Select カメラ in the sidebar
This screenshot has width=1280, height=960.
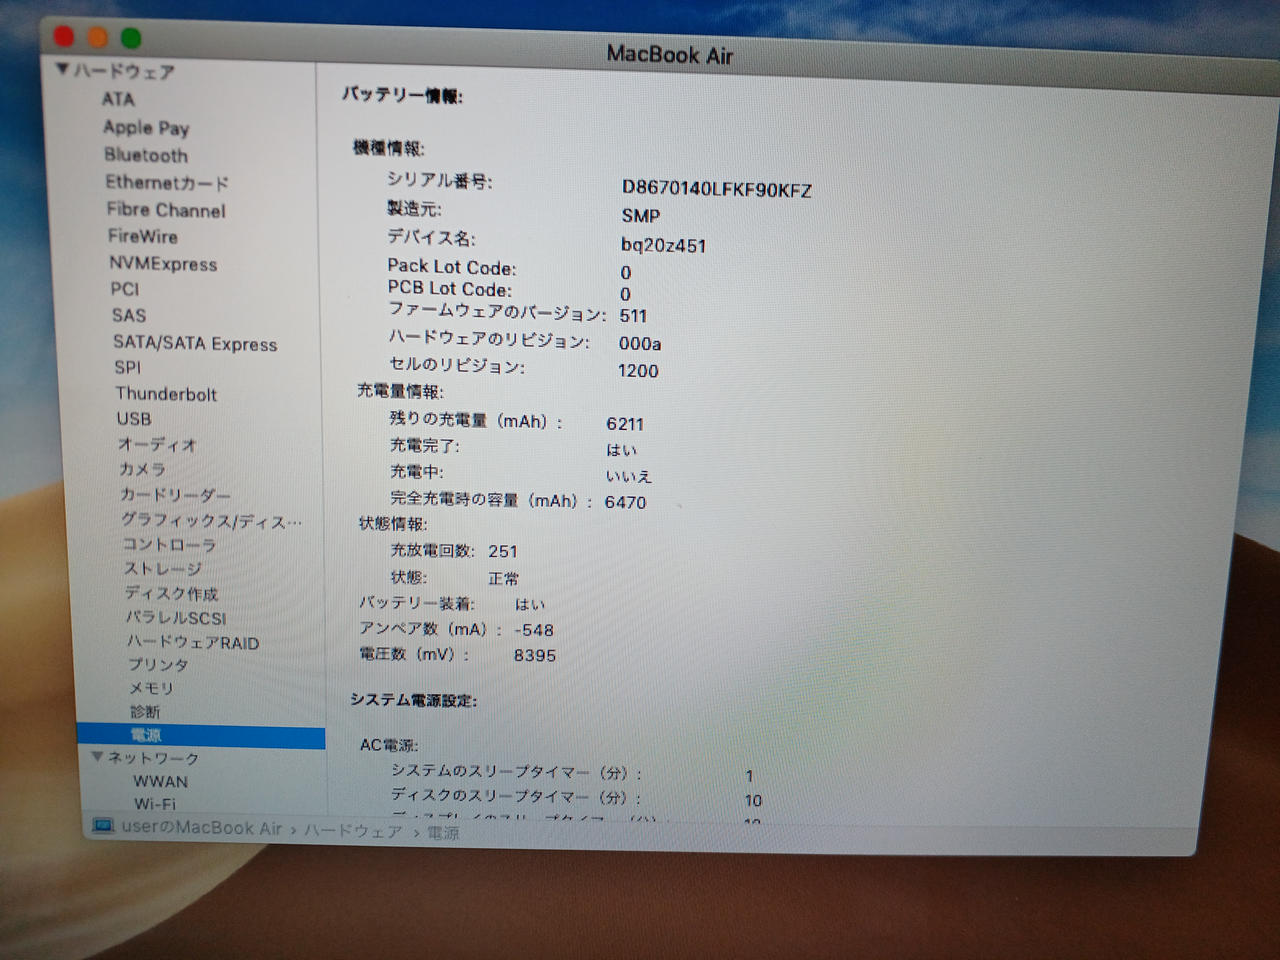click(143, 469)
